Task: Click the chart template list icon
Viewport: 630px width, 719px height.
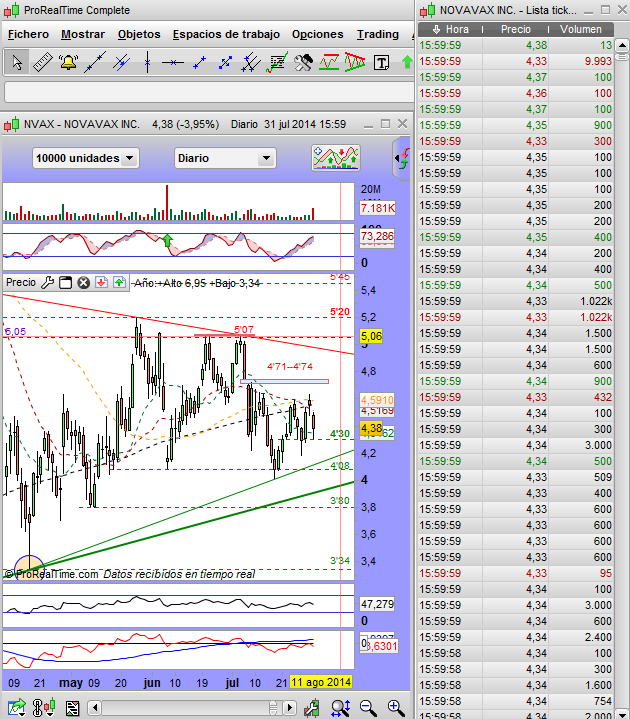Action: 72,708
